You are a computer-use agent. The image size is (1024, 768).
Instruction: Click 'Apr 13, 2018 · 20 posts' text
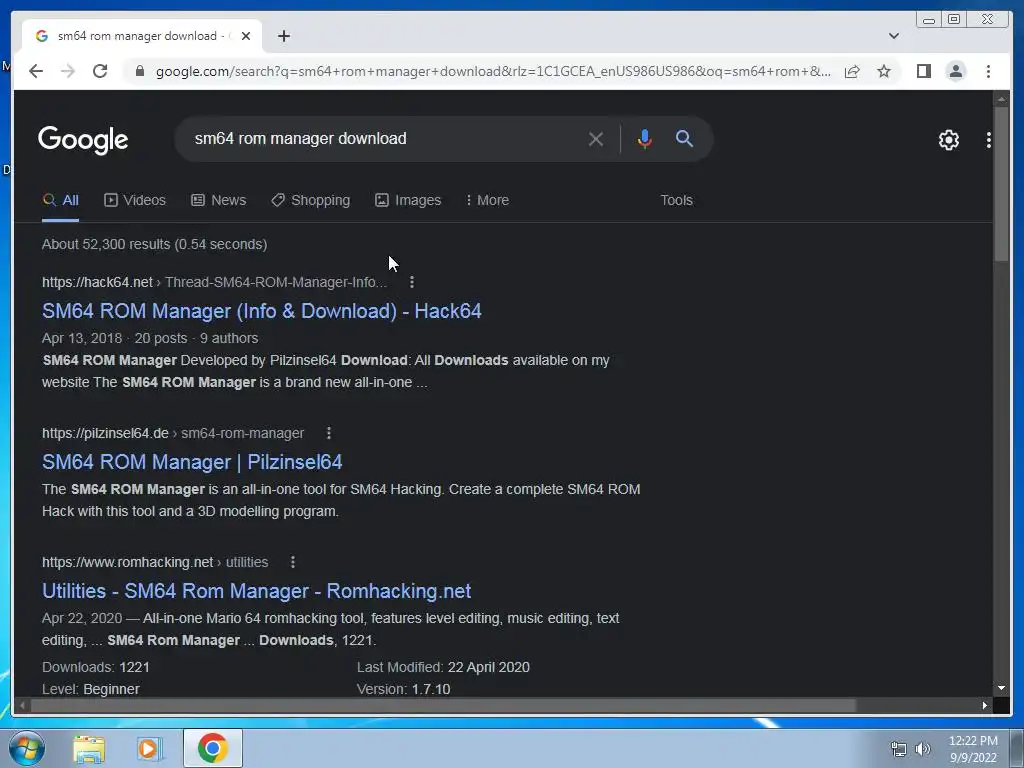tap(115, 338)
